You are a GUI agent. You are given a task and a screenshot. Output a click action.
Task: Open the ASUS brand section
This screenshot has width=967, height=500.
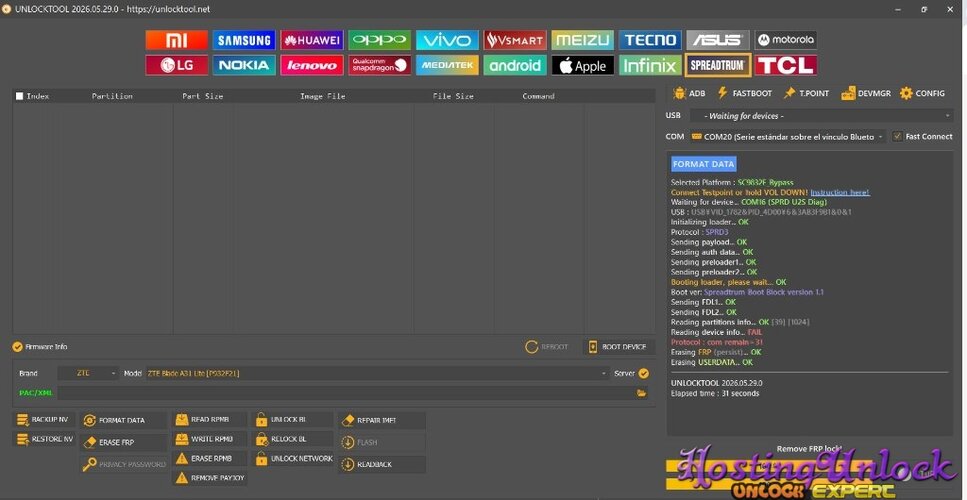coord(718,40)
